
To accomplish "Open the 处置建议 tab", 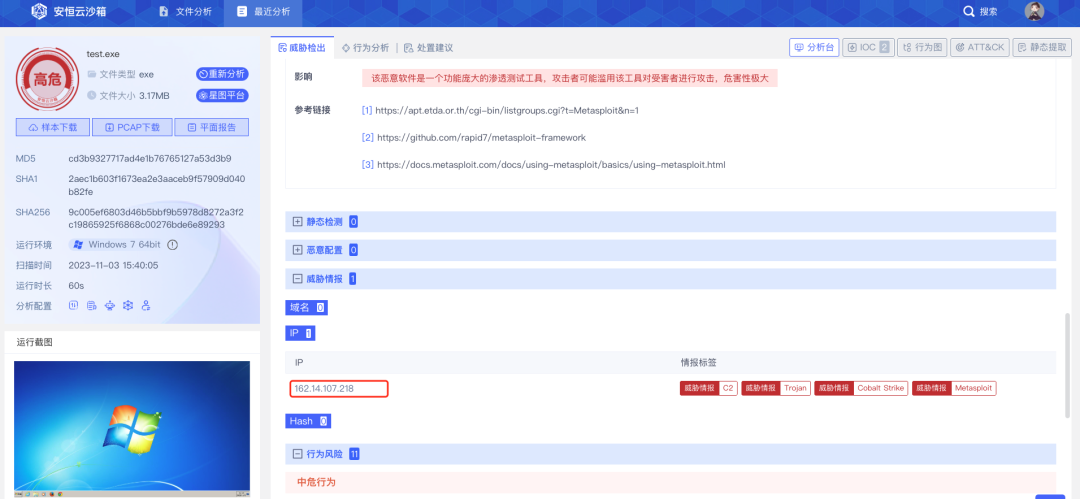I will coord(428,47).
